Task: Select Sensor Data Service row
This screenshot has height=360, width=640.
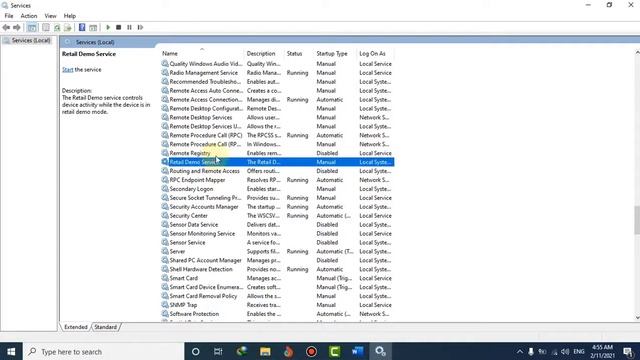Action: pos(278,225)
